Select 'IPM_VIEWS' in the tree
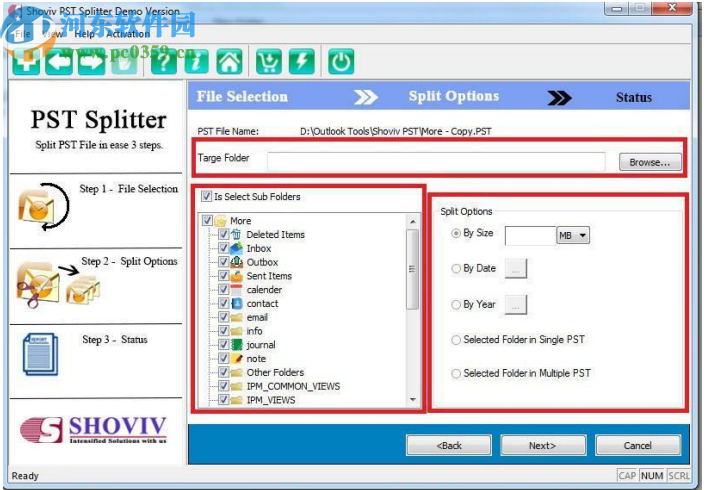The height and width of the screenshot is (490, 711). pos(271,400)
